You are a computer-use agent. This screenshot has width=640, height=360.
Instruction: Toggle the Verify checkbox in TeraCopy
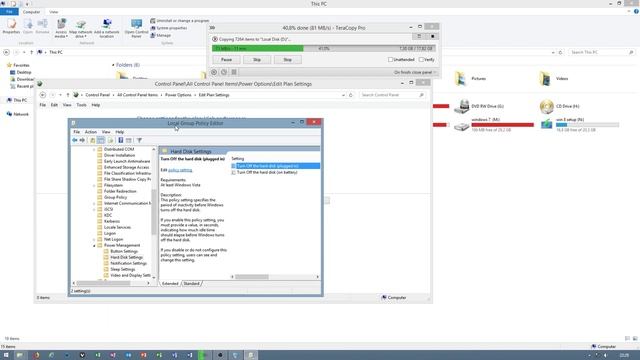421,60
